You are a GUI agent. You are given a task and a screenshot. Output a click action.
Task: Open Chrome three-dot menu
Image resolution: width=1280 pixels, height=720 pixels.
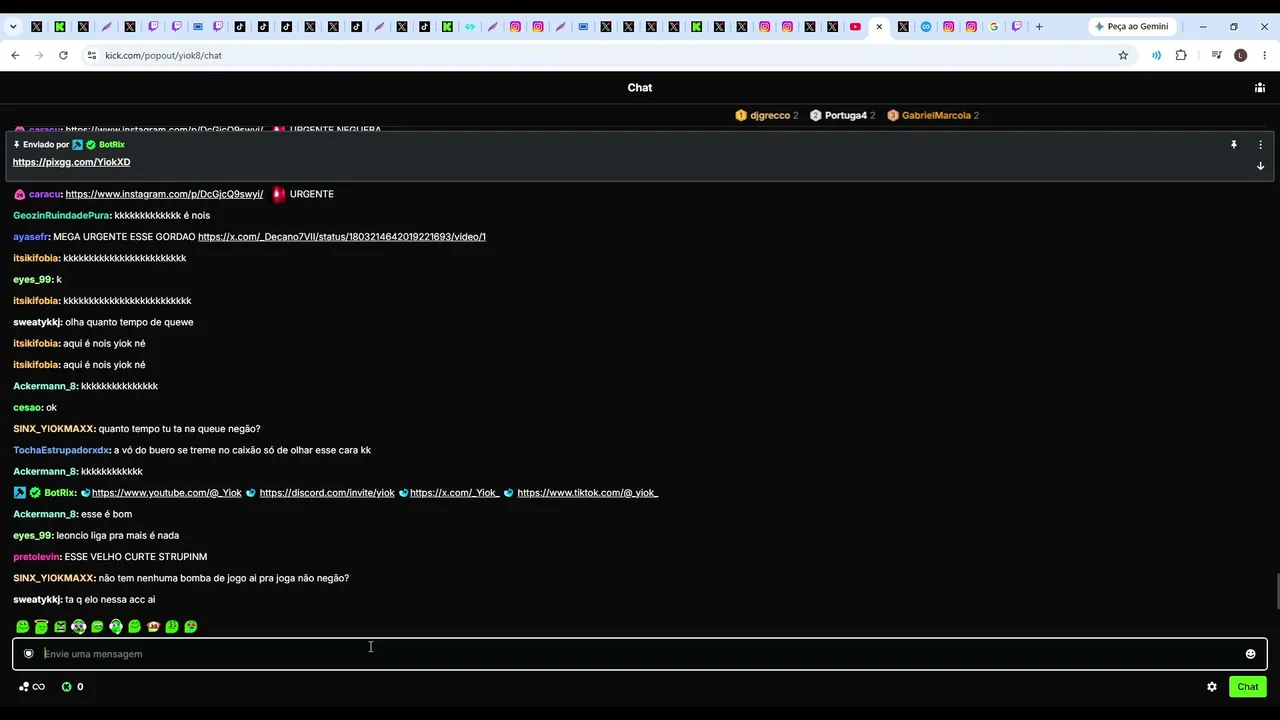pyautogui.click(x=1265, y=55)
